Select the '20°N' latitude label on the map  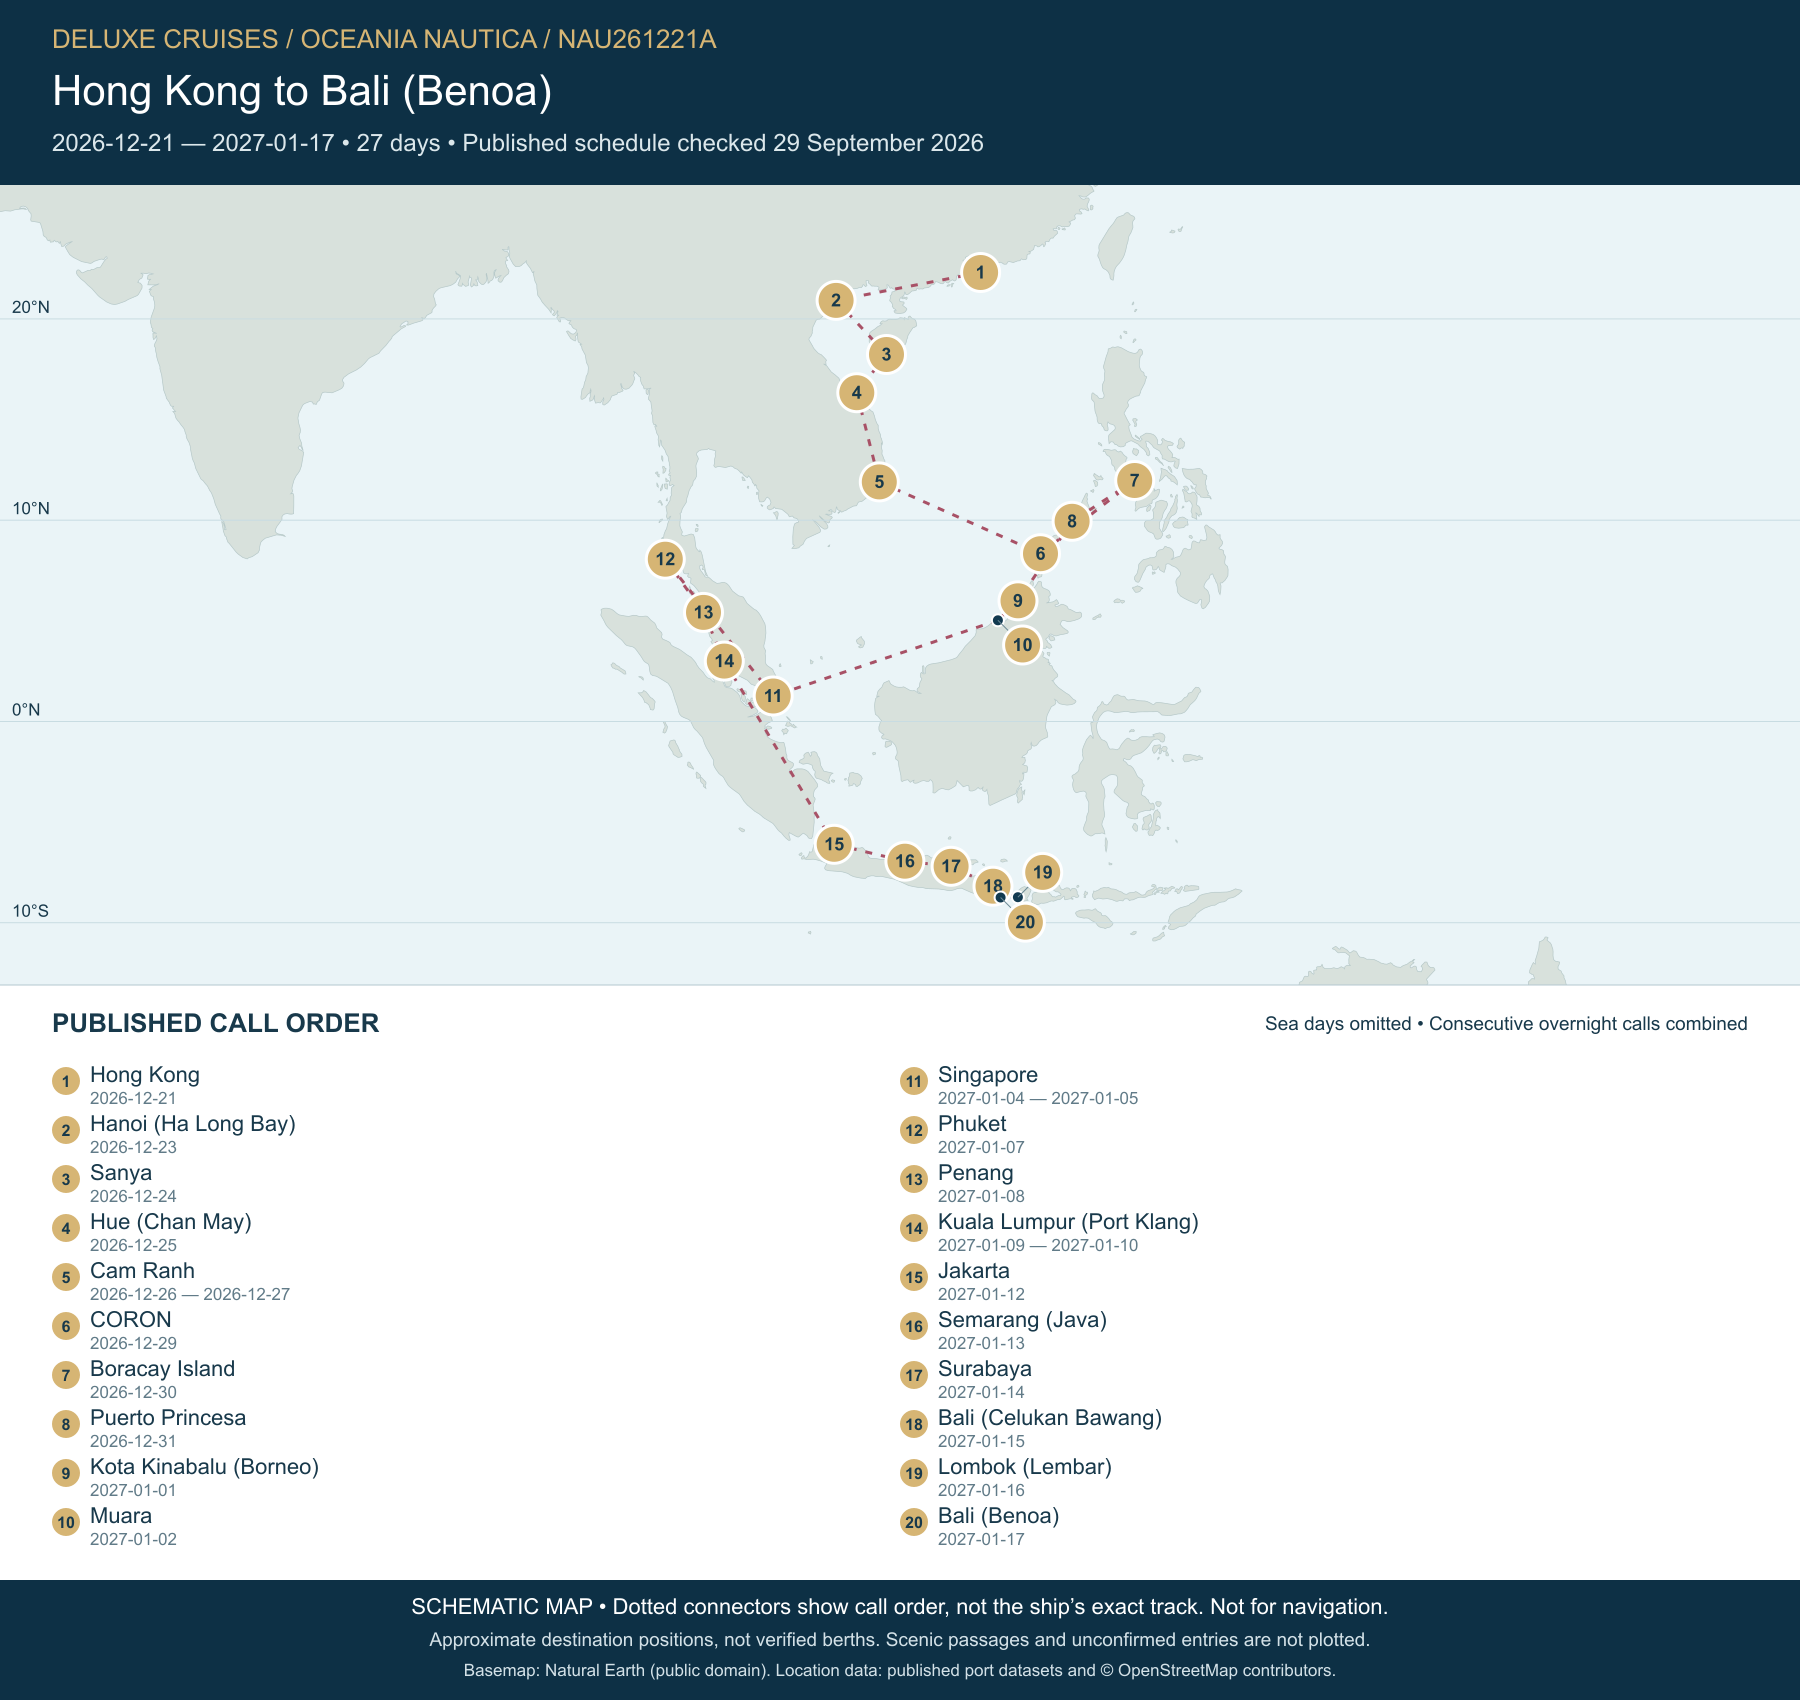31,307
